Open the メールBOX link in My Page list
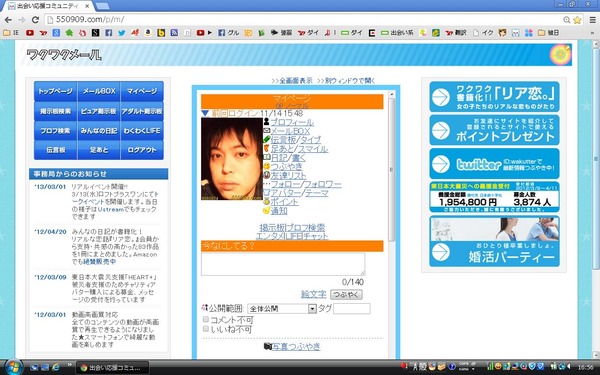Screen dimensions: 600x375 click(x=290, y=131)
